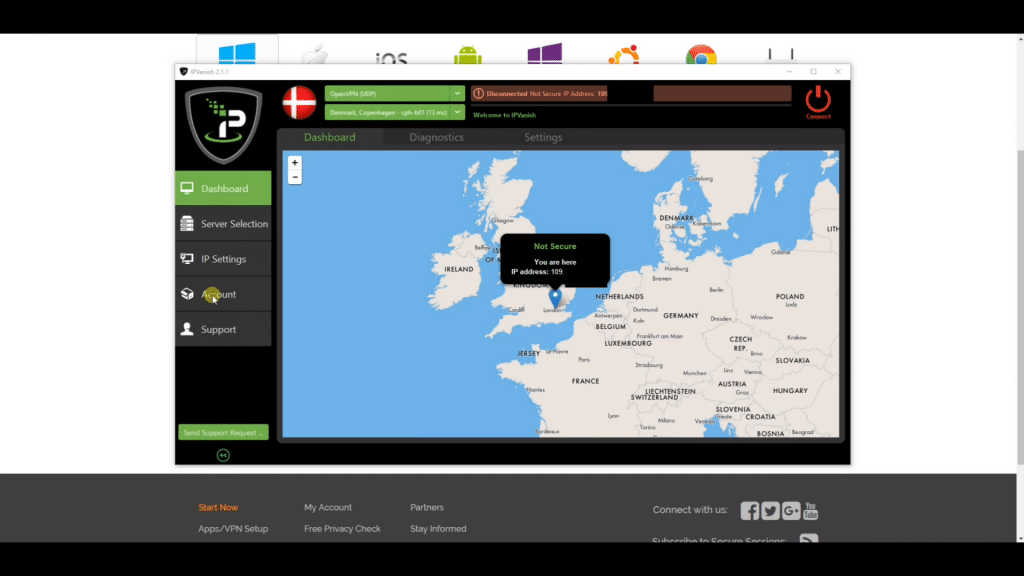This screenshot has width=1024, height=576.
Task: Open the Facebook page from the footer
Action: pos(750,511)
